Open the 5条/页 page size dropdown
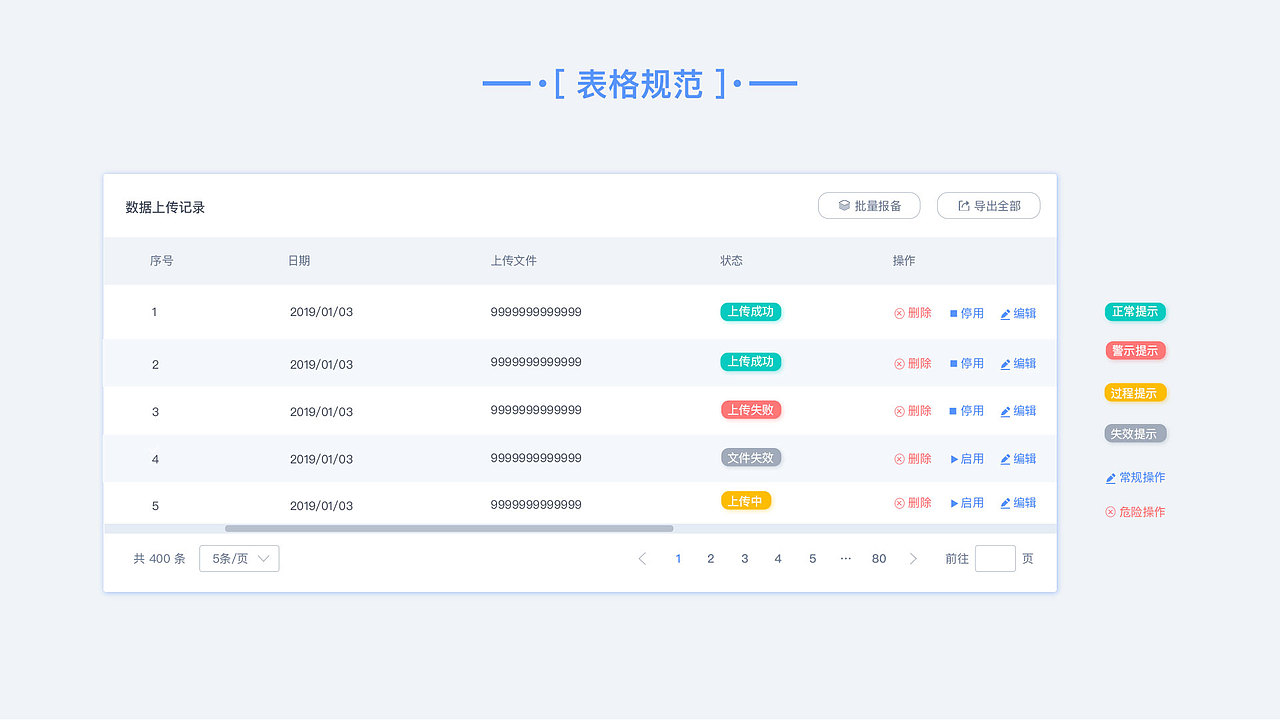 (x=239, y=558)
